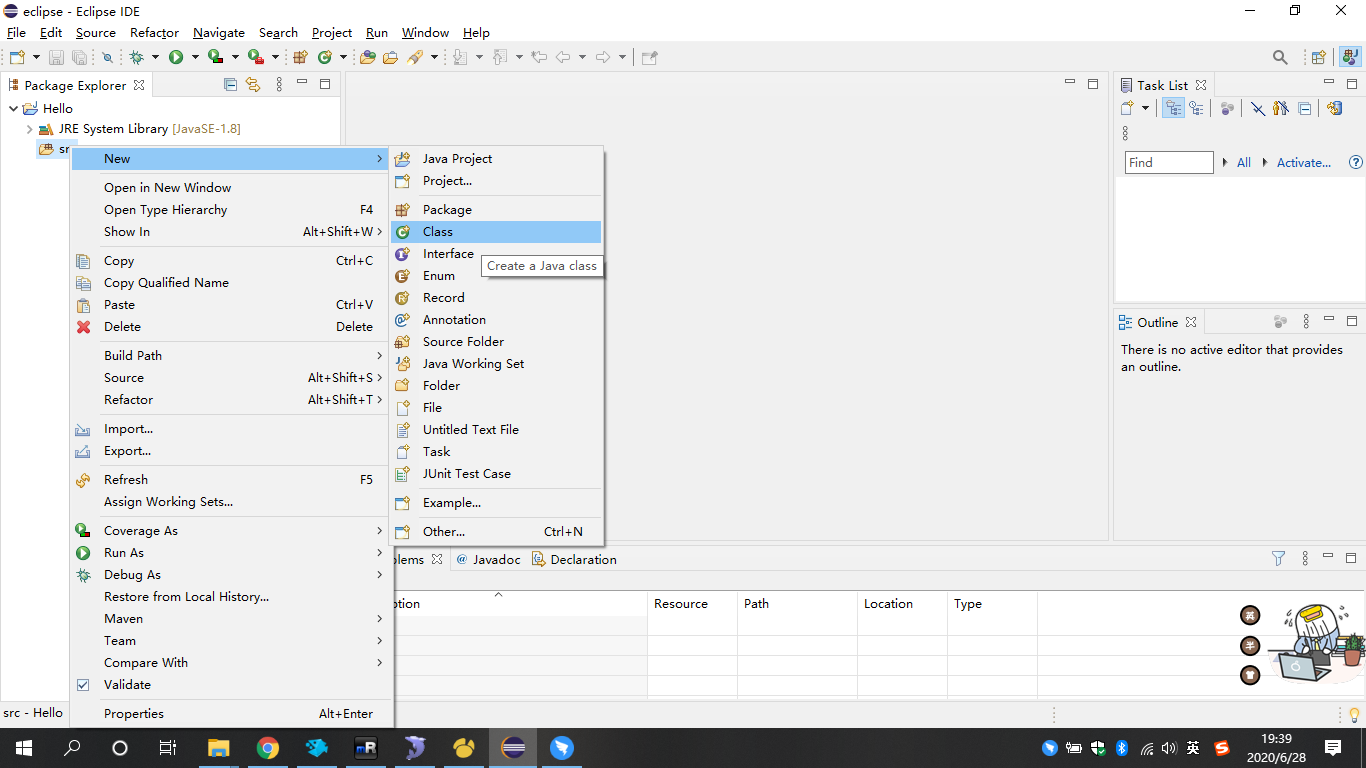Click the Location column header
The height and width of the screenshot is (768, 1366).
[x=902, y=604]
